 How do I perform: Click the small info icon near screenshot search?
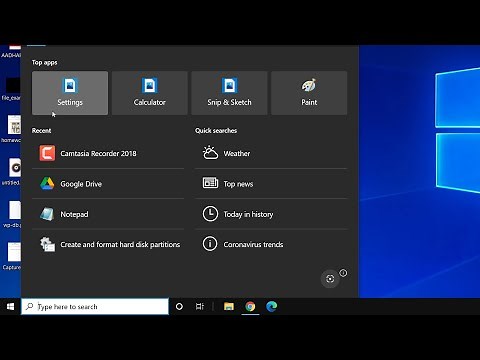click(x=343, y=273)
